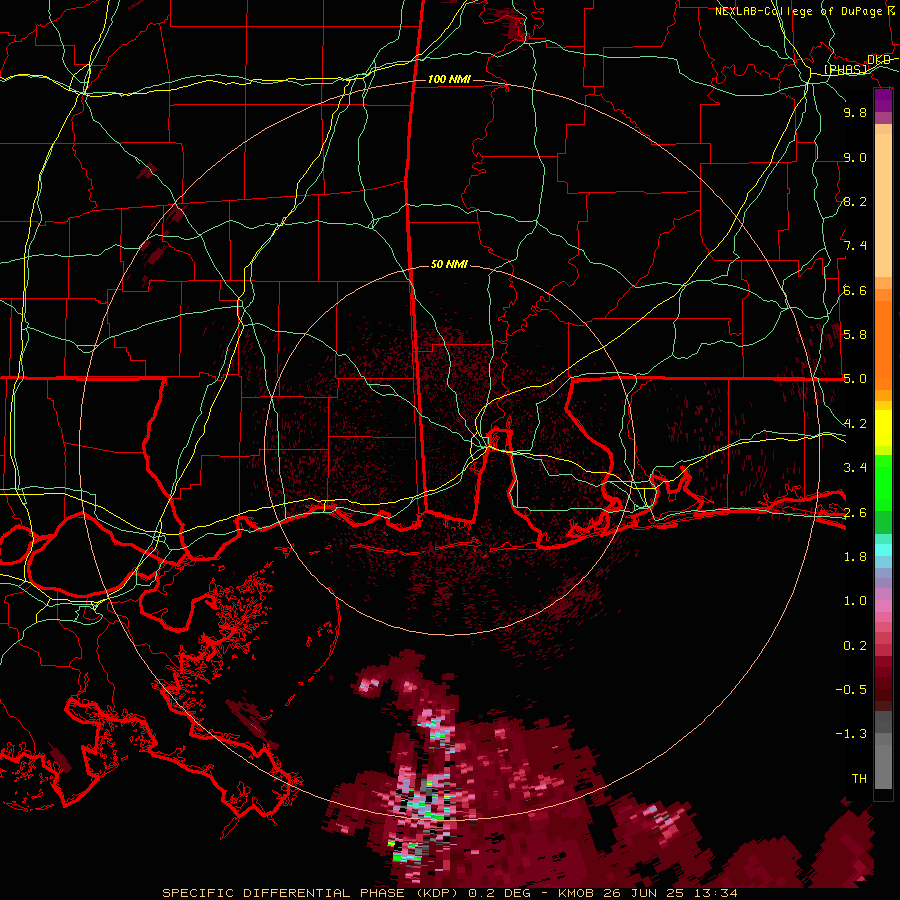Click the -0.5 scale value

pyautogui.click(x=851, y=690)
